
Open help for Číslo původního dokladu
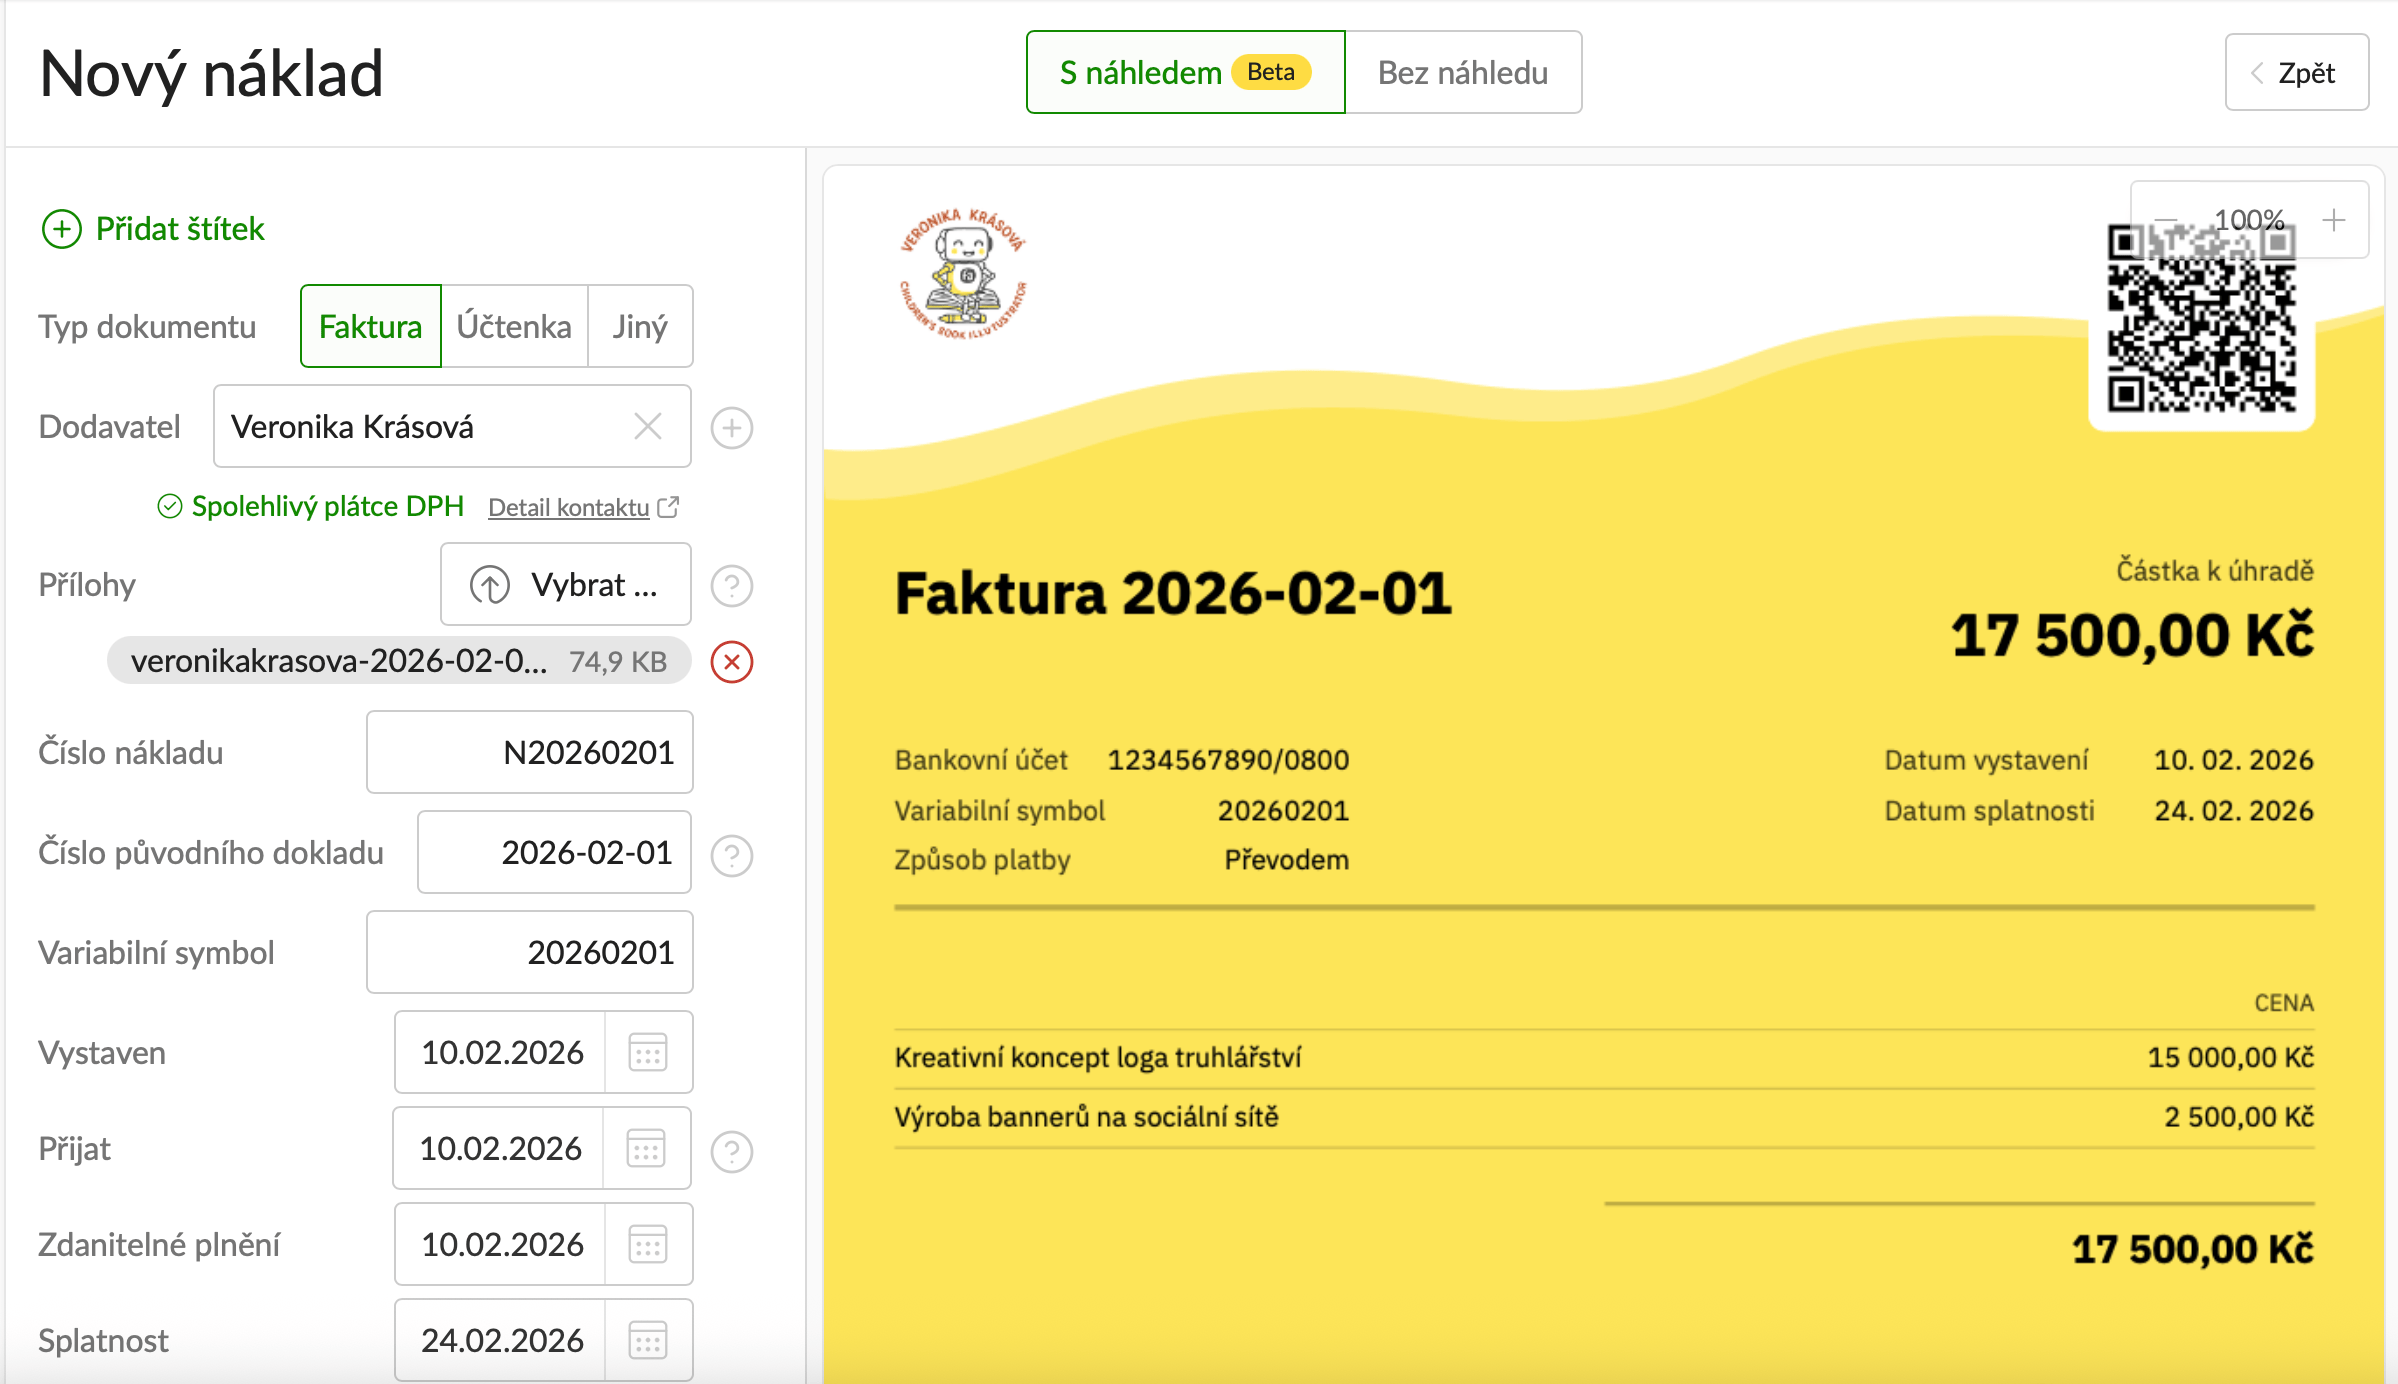click(x=731, y=855)
